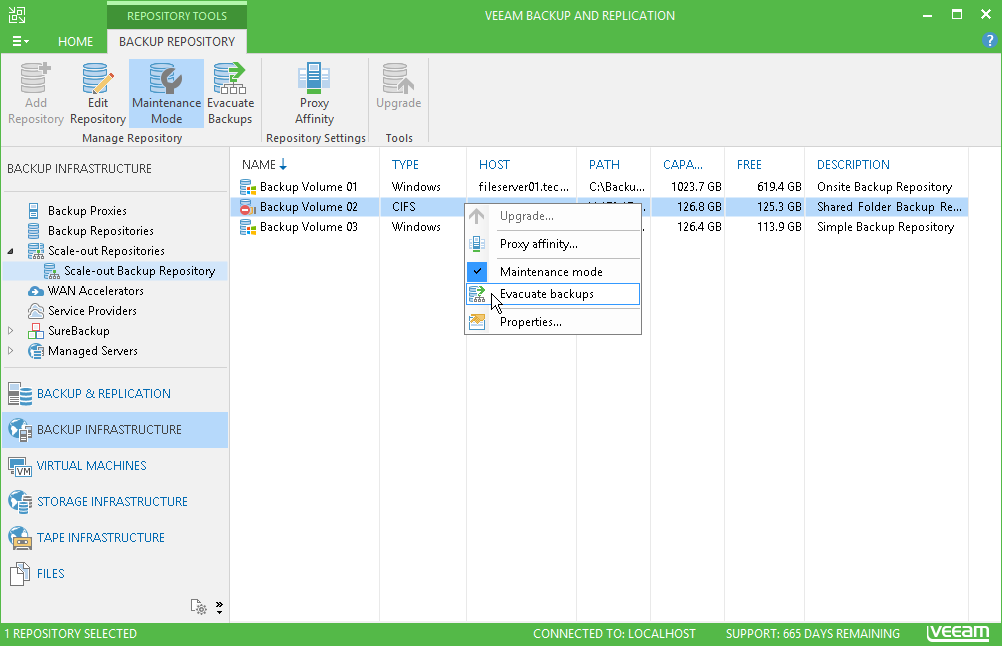Select Scale-out Backup Repository child node
The width and height of the screenshot is (1002, 646).
(x=139, y=271)
